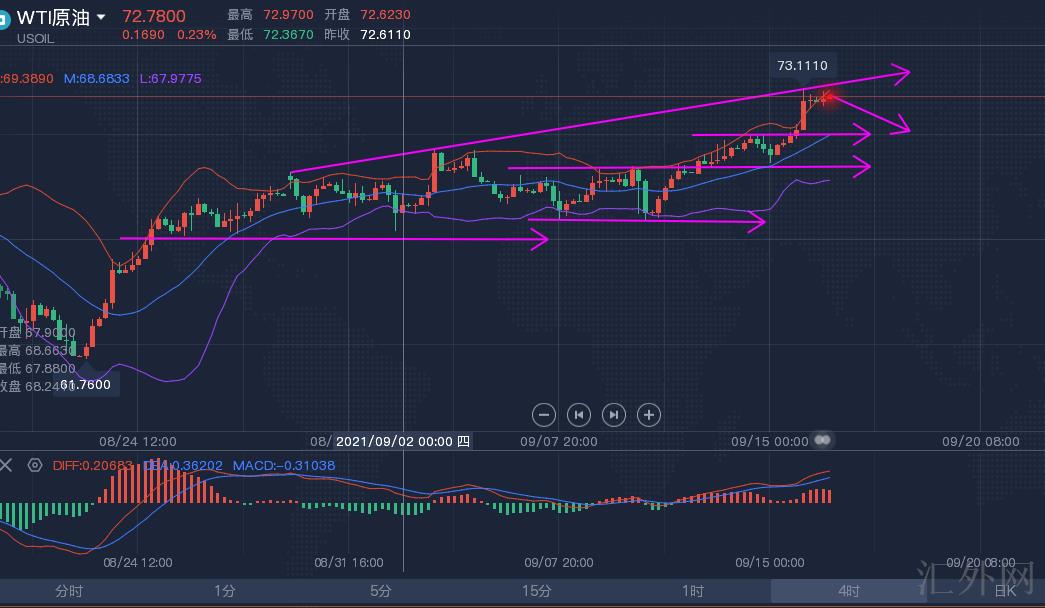Click the current price 72.7800
The width and height of the screenshot is (1045, 608).
point(154,15)
